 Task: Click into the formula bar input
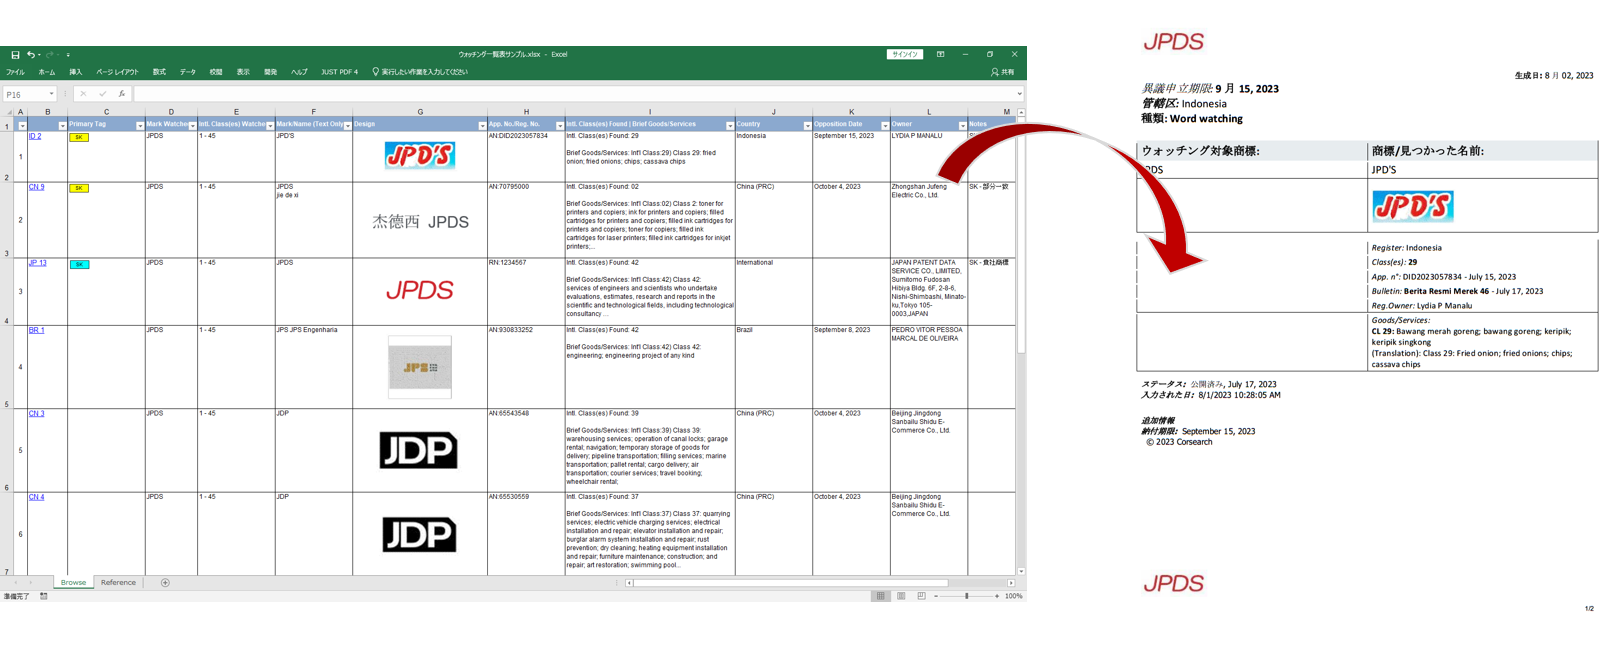click(573, 94)
